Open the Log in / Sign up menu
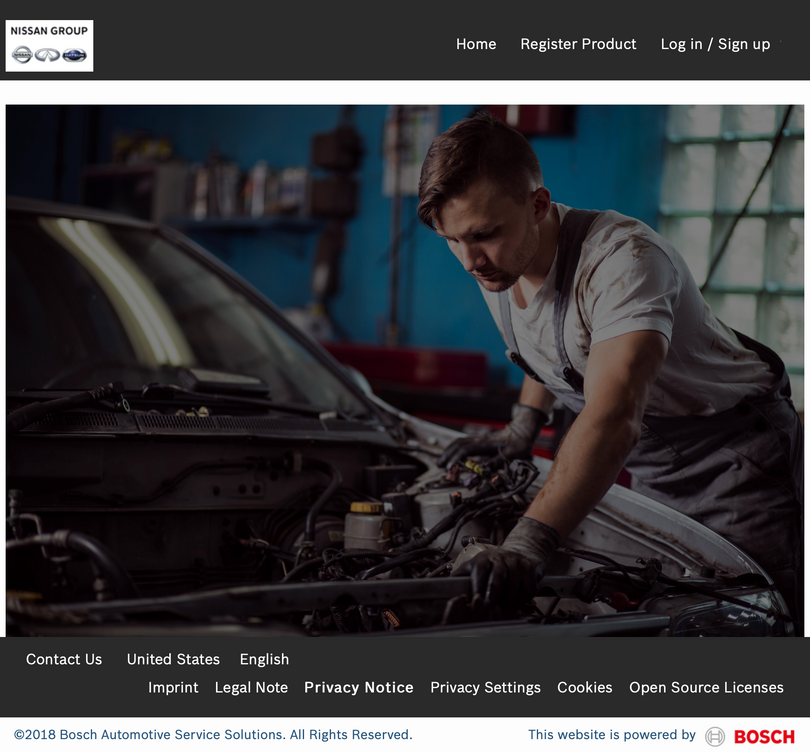The width and height of the screenshot is (810, 752). [715, 44]
